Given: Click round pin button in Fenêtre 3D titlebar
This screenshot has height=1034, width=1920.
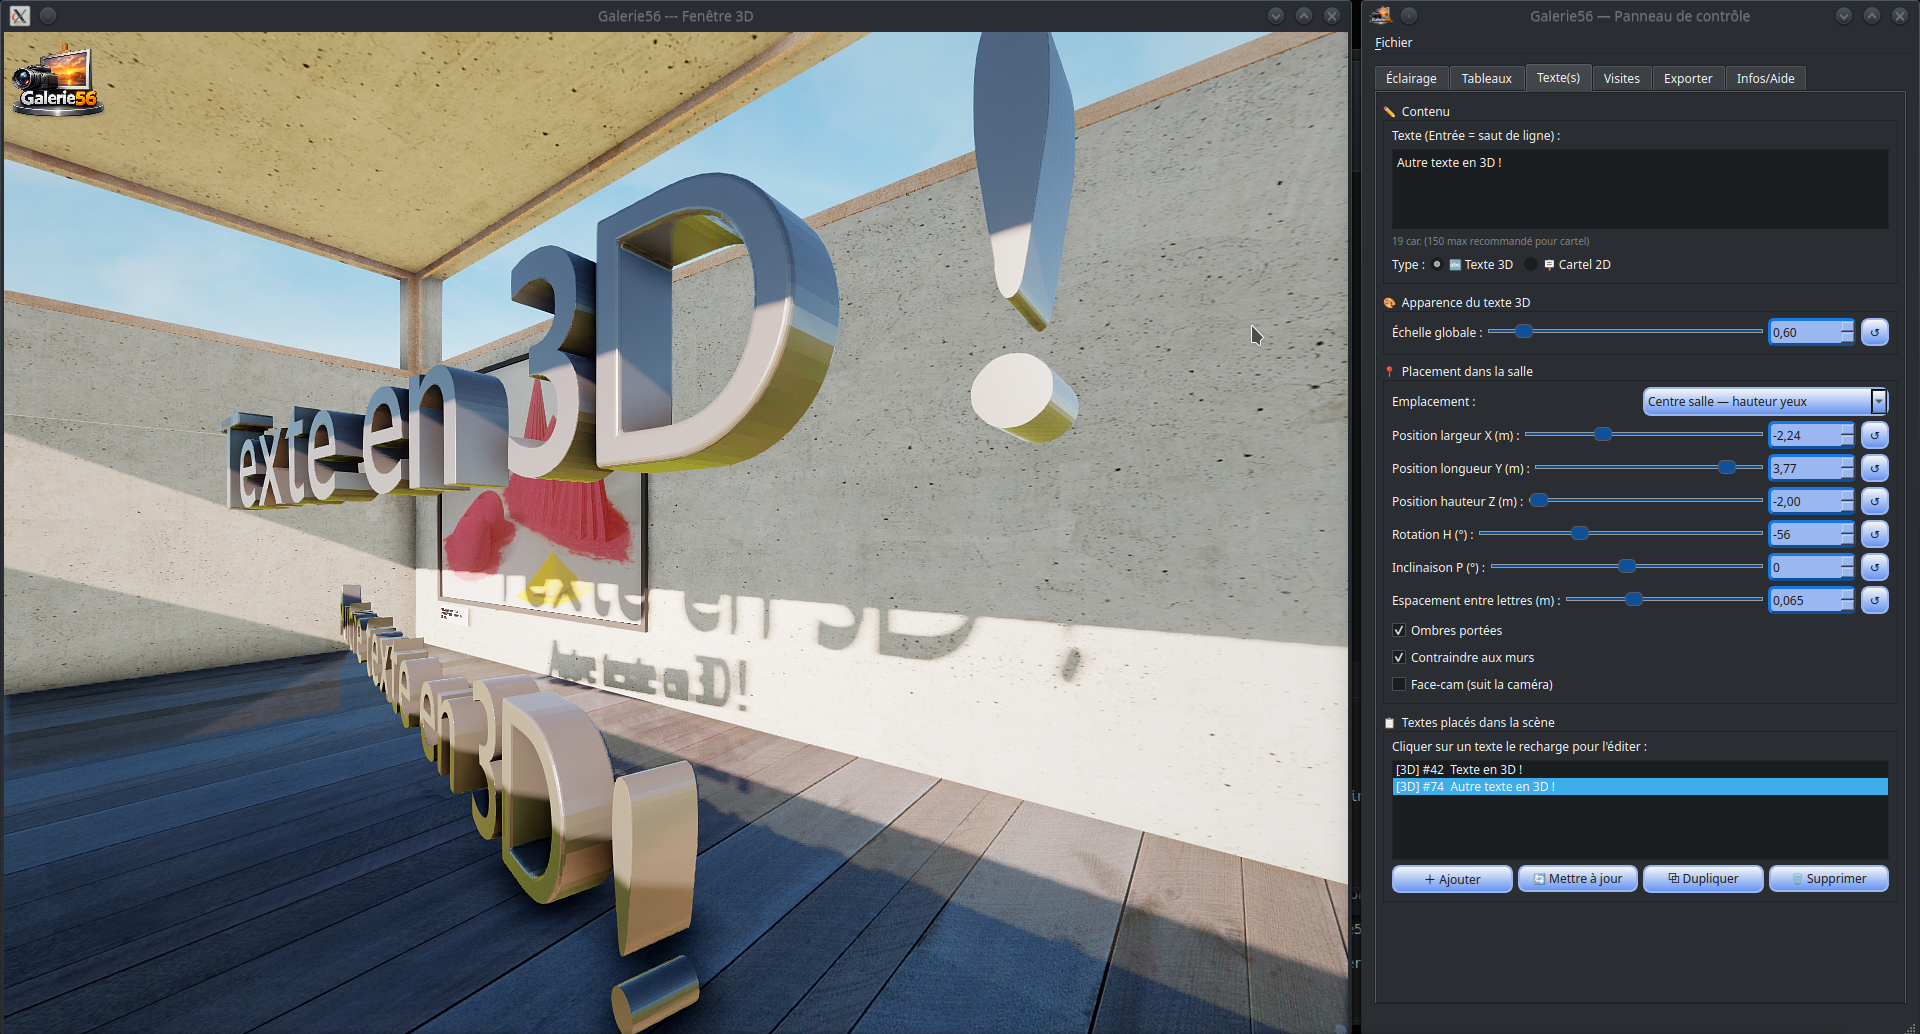Looking at the screenshot, I should coord(48,16).
